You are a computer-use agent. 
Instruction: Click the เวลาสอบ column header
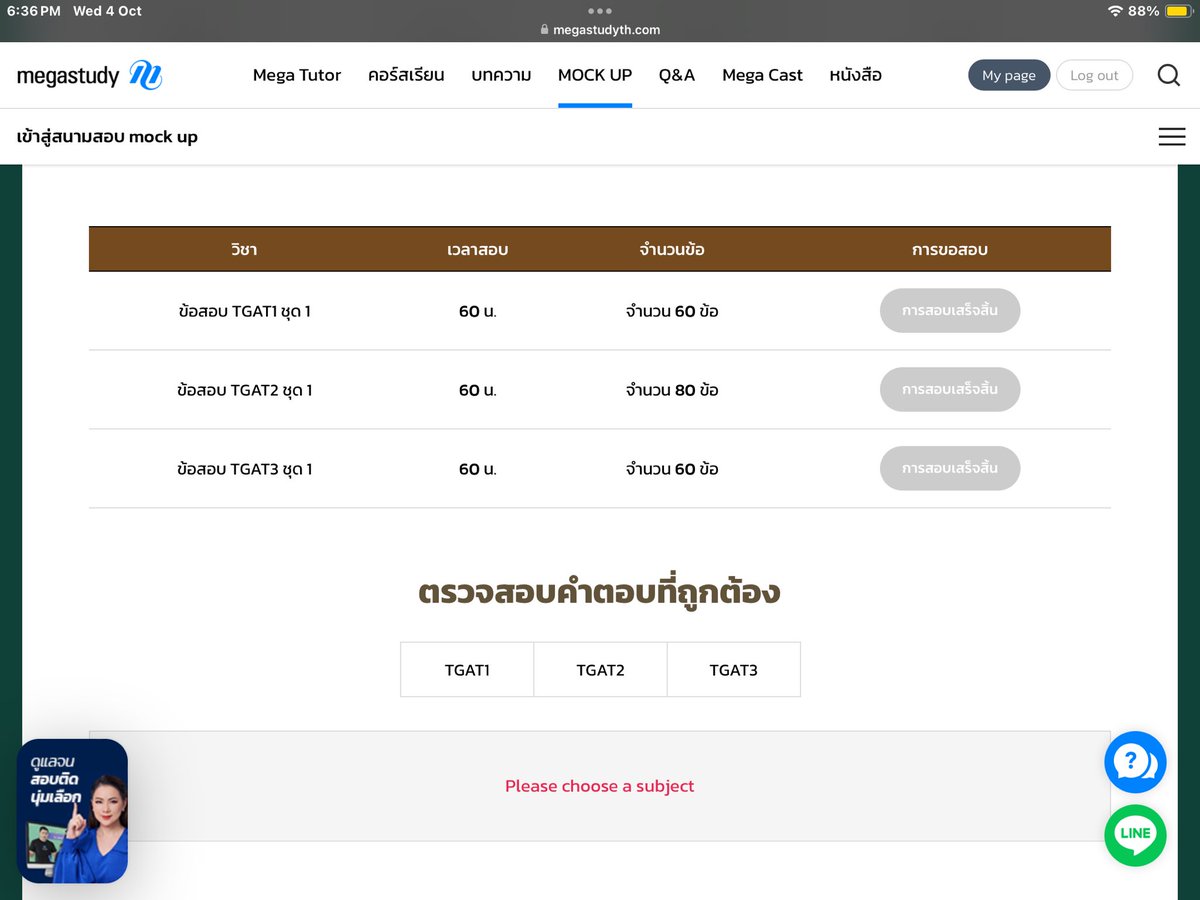click(478, 250)
